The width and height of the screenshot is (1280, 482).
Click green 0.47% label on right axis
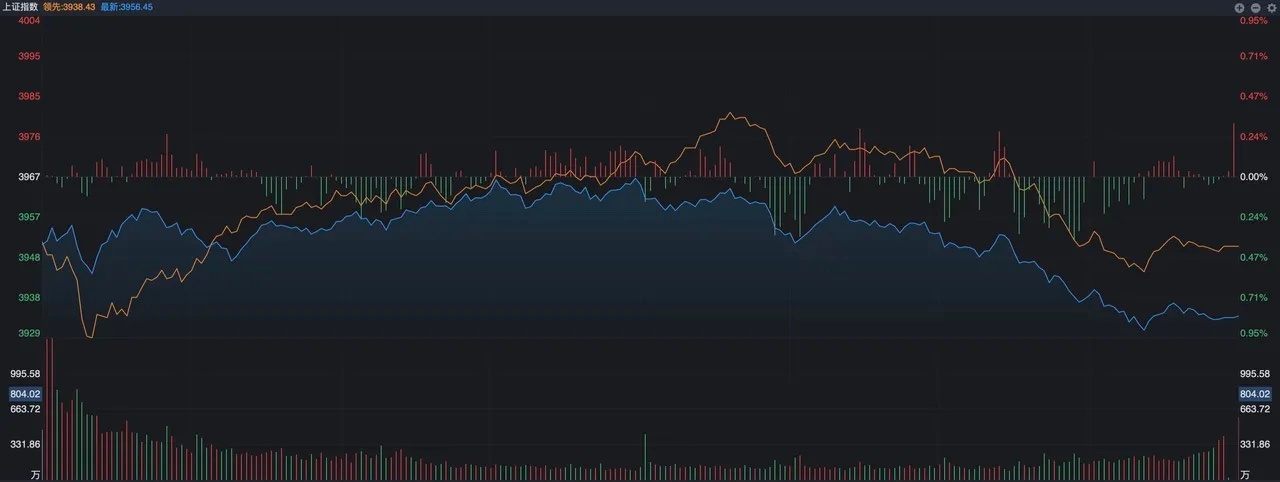pyautogui.click(x=1253, y=257)
